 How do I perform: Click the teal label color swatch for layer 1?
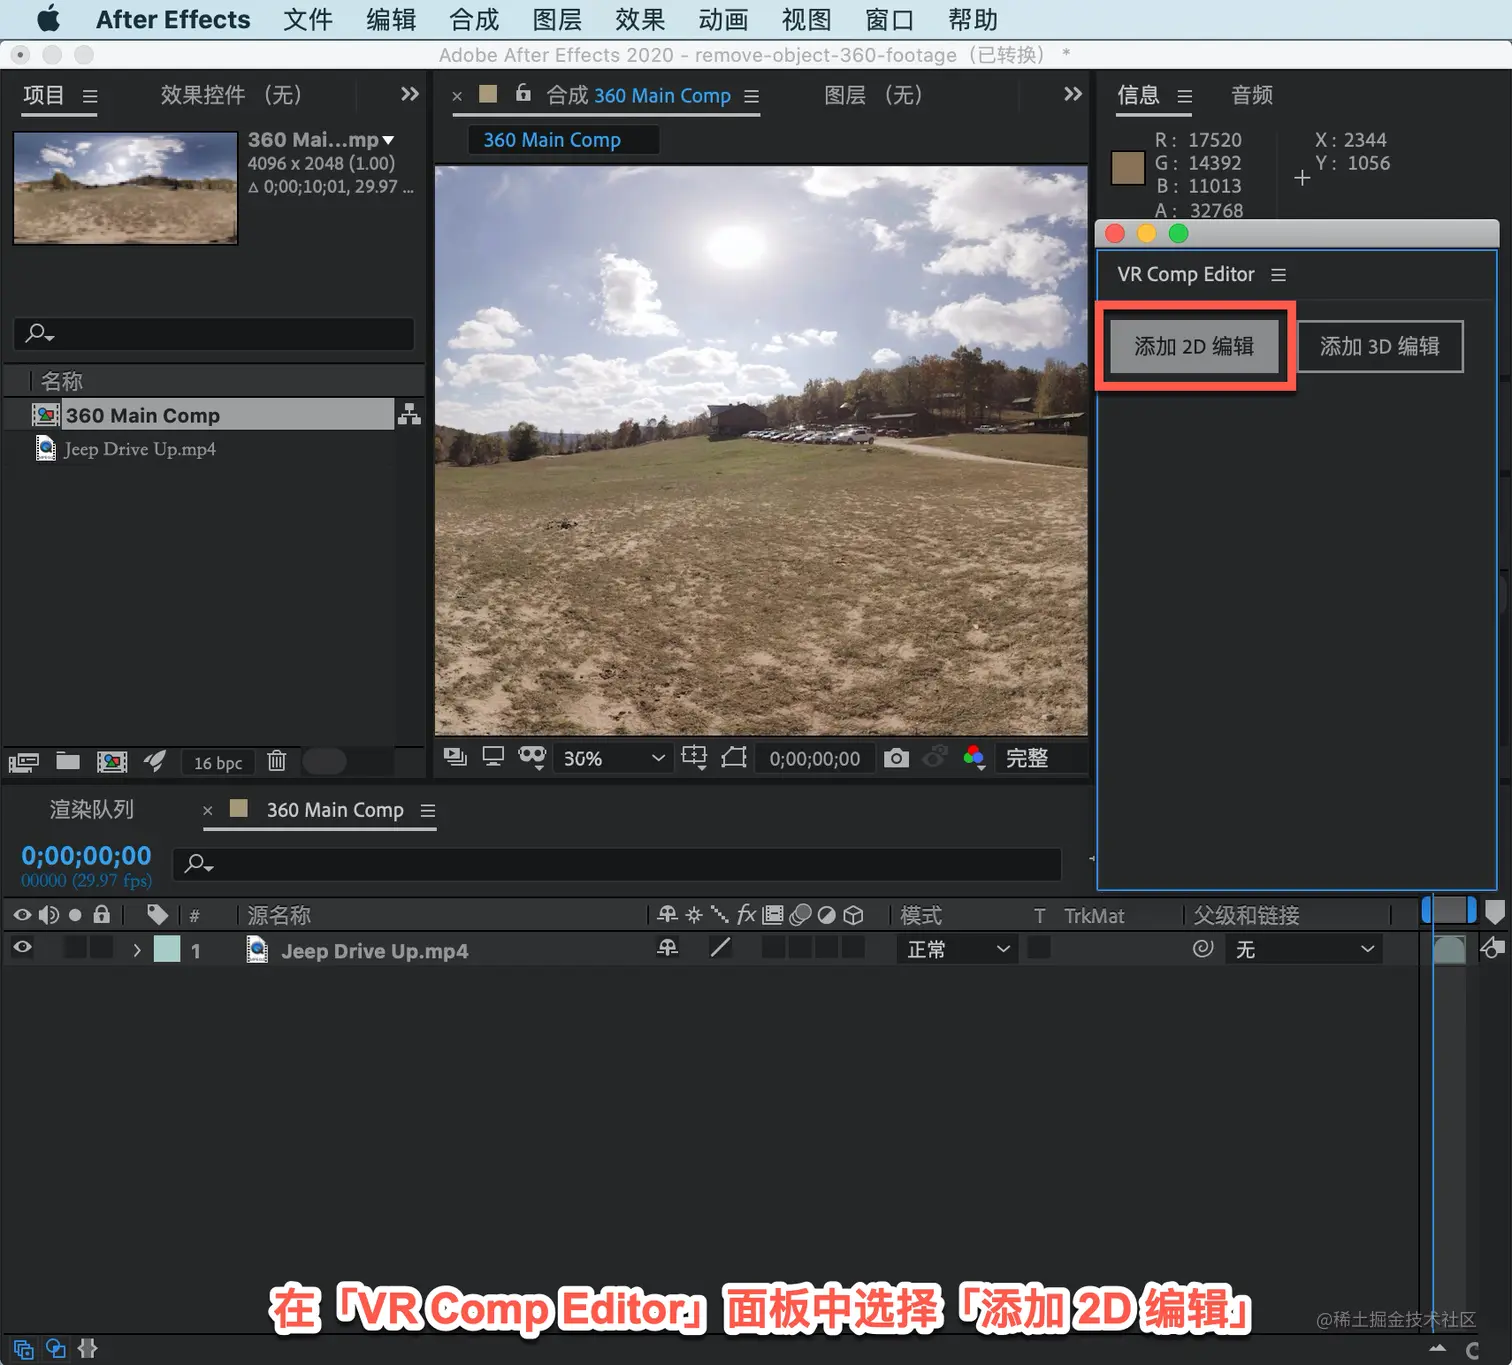(x=167, y=948)
